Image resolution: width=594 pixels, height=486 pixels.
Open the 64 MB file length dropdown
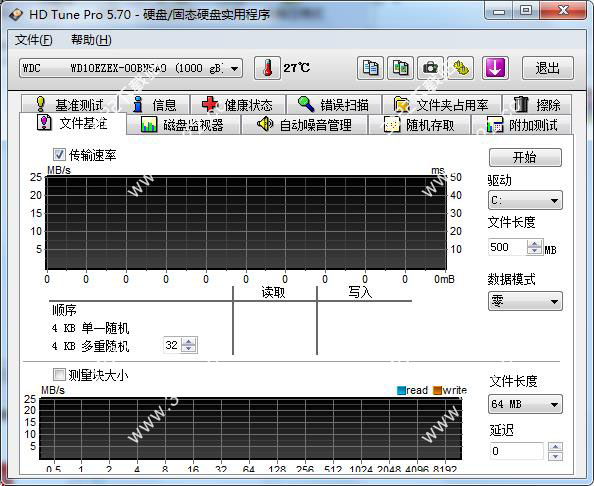point(525,404)
